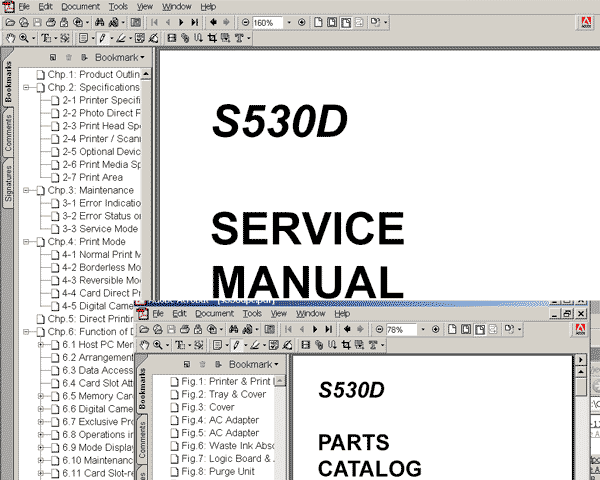Select Zoom In magnifier tool in Service Manual toolbar
This screenshot has height=480, width=600.
click(24, 38)
